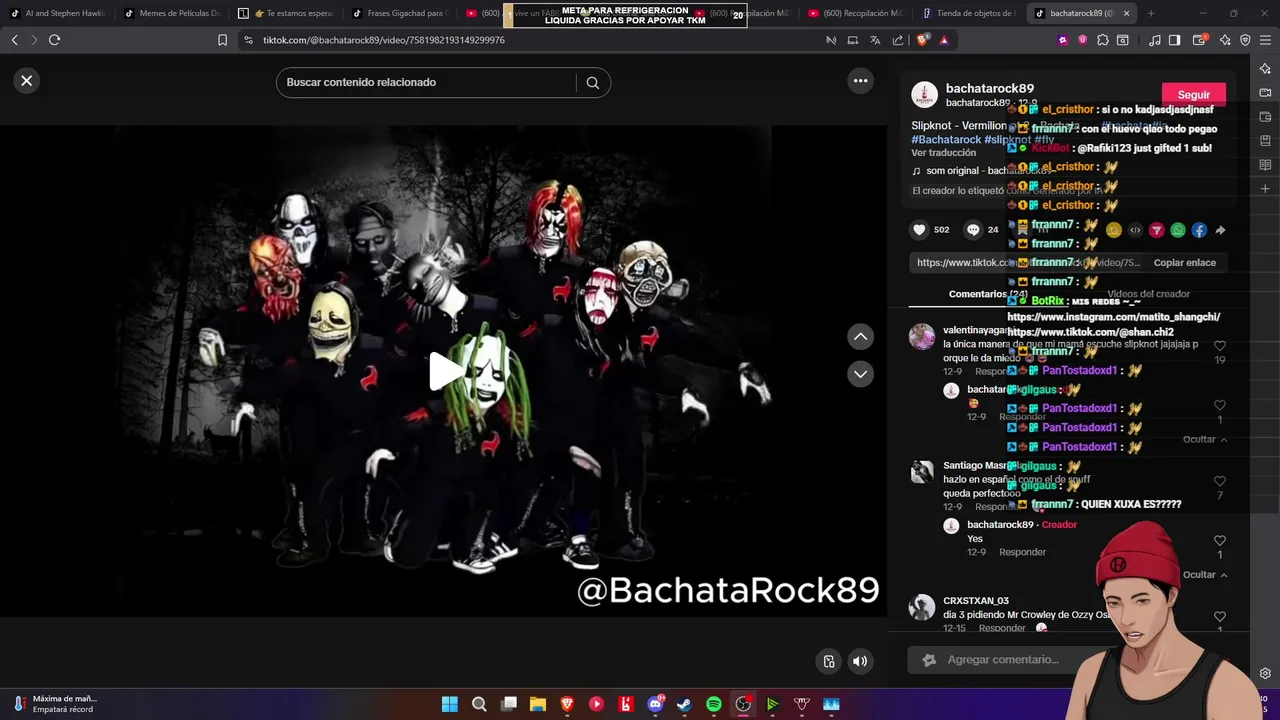Go back in browser
Viewport: 1280px width, 720px height.
14,40
